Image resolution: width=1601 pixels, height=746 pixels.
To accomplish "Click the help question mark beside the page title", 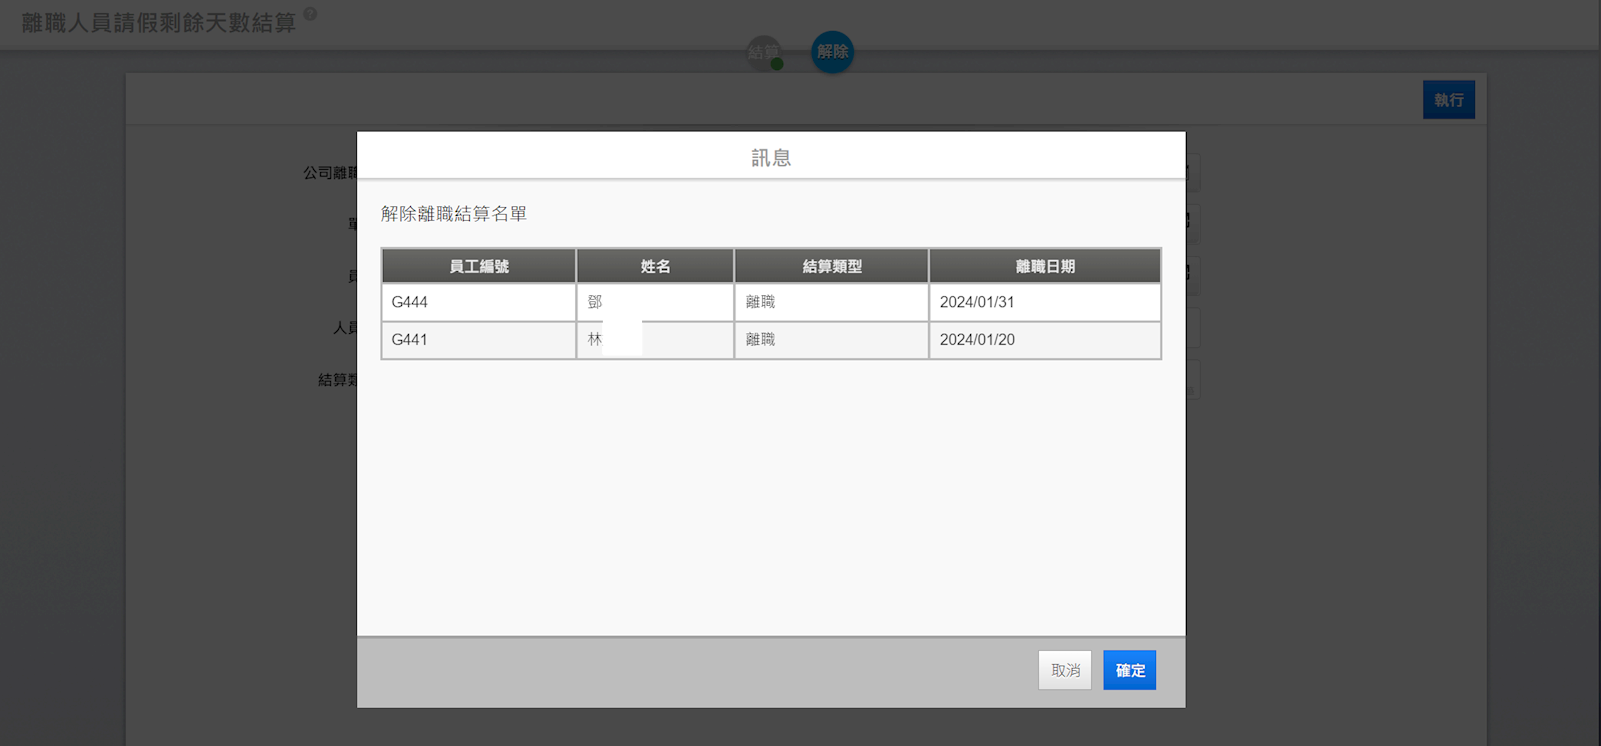I will tap(310, 14).
